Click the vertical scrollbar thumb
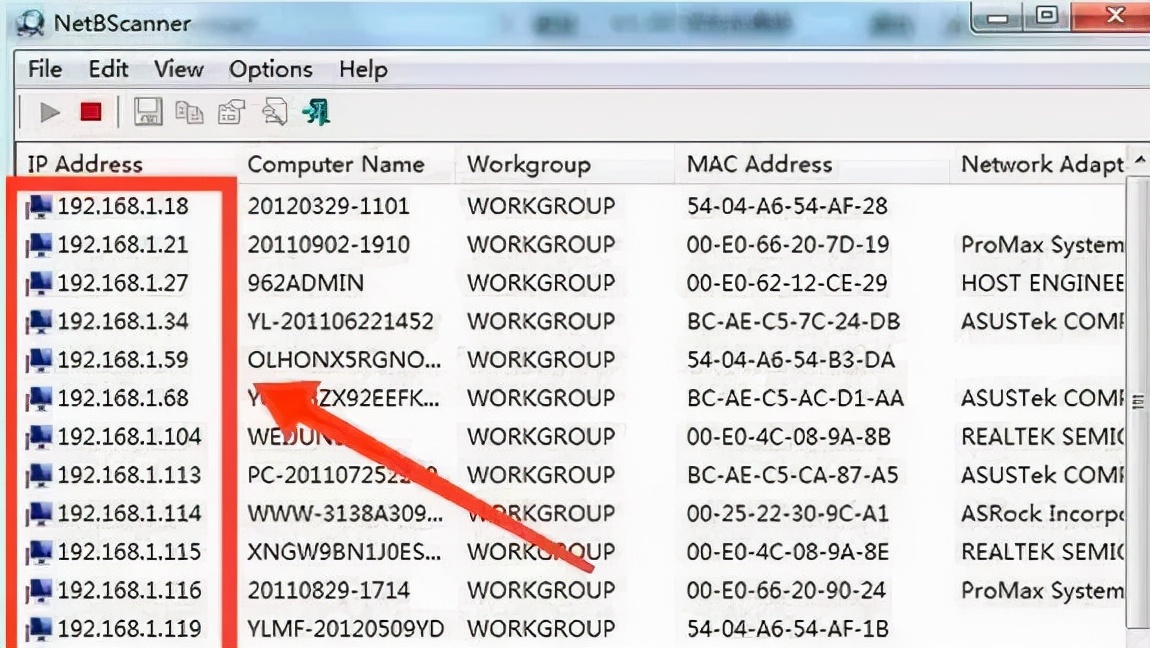1150x648 pixels. click(x=1138, y=401)
